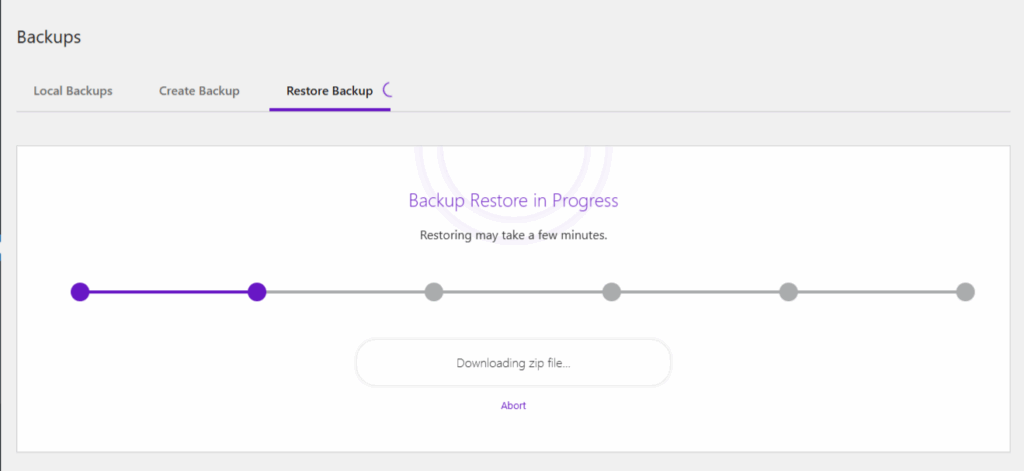
Task: Select the Restore Backup tab
Action: pyautogui.click(x=329, y=91)
